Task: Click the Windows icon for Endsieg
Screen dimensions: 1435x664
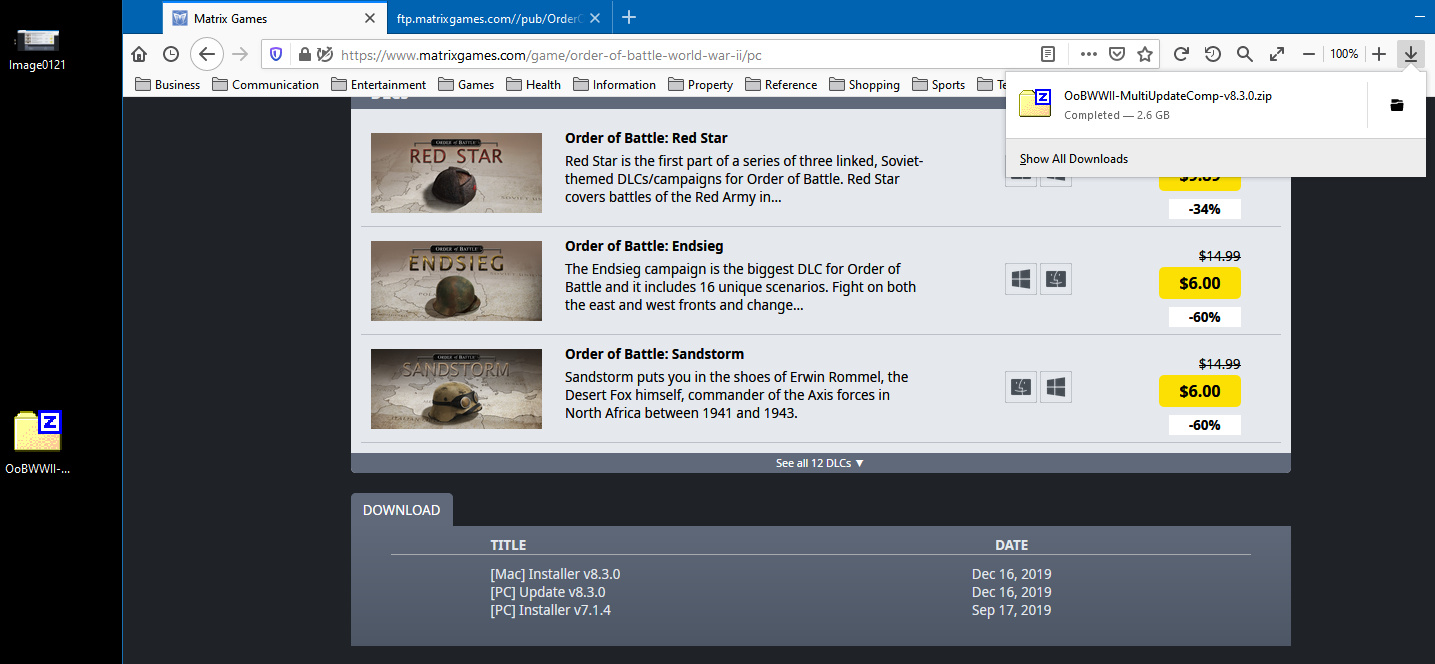Action: [x=1021, y=280]
